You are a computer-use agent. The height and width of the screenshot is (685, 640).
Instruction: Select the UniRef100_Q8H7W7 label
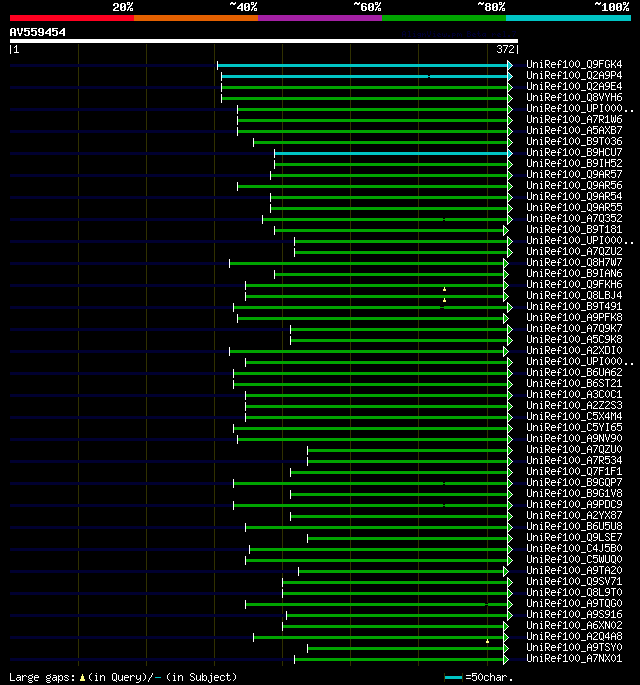(x=574, y=263)
